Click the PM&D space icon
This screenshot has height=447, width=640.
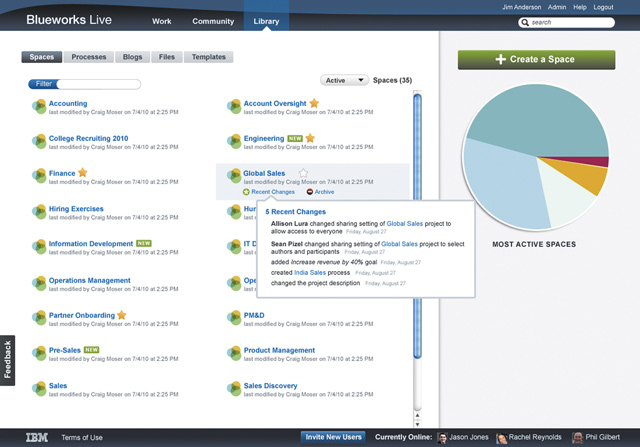(234, 318)
